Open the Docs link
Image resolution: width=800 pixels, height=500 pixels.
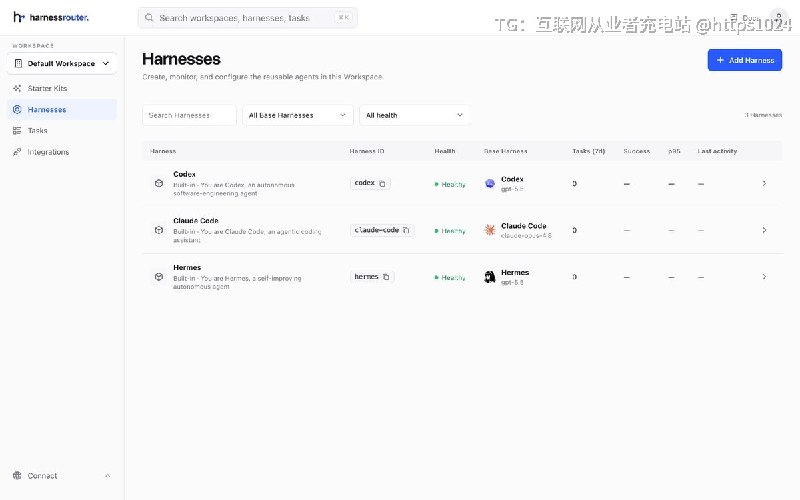click(x=745, y=18)
